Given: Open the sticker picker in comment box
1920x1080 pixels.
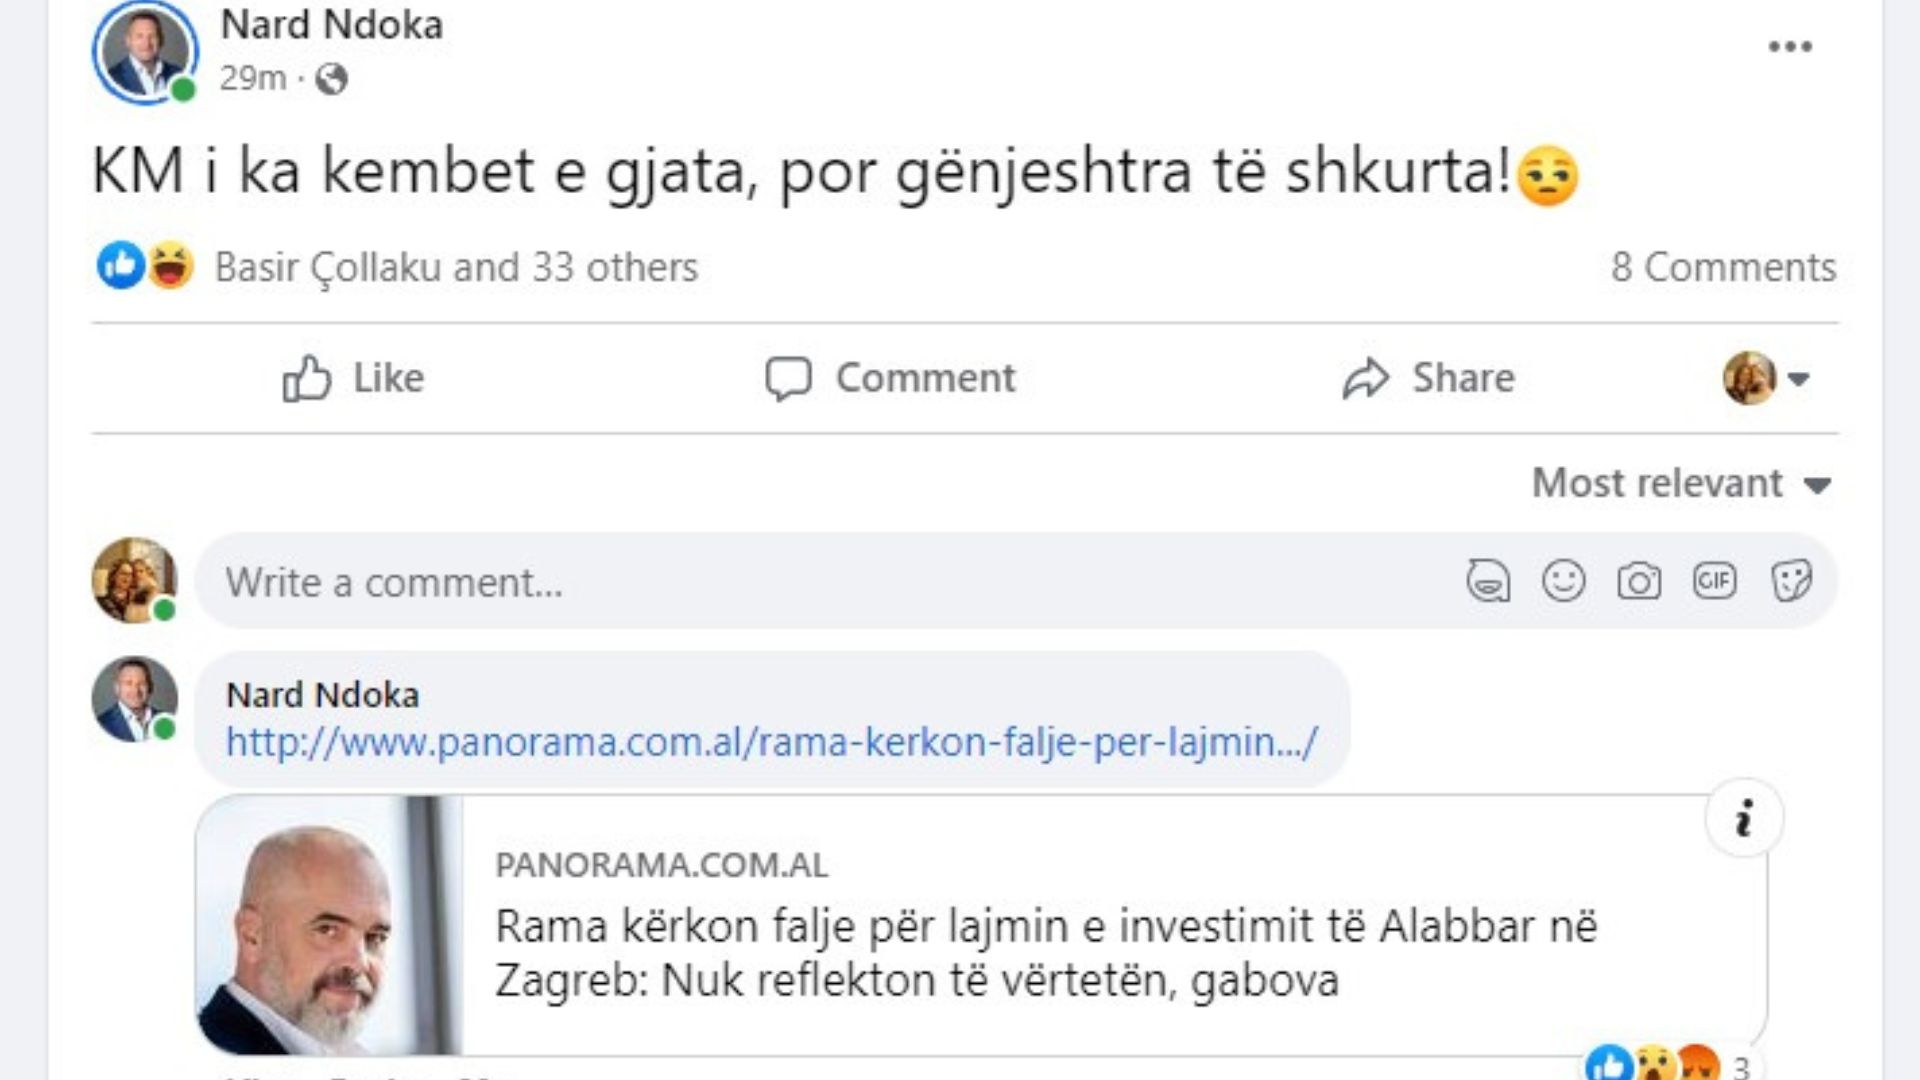Looking at the screenshot, I should coord(1790,581).
